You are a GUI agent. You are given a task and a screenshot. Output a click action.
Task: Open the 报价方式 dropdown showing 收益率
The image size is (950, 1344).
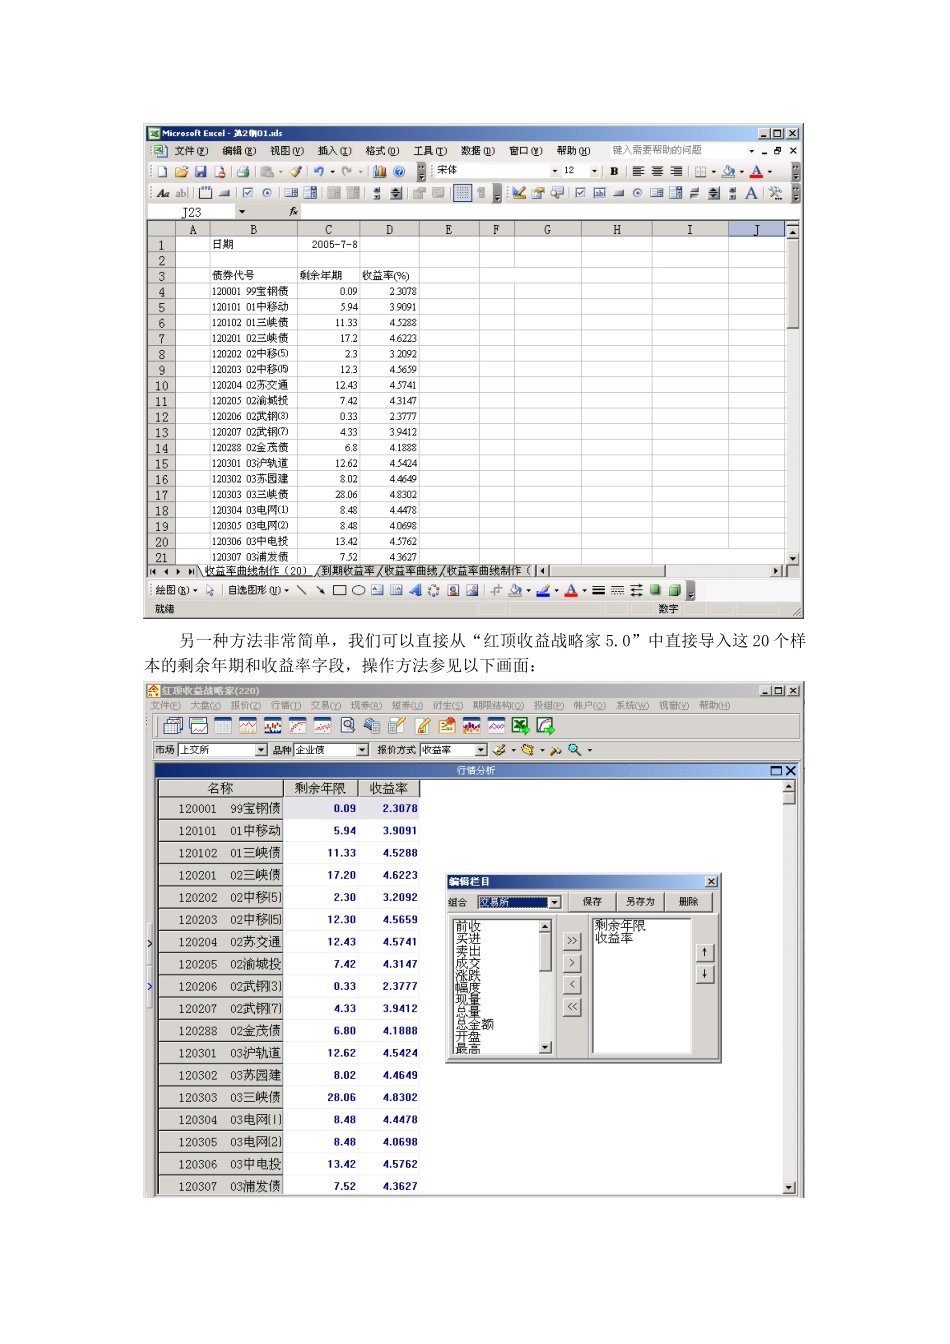(480, 750)
